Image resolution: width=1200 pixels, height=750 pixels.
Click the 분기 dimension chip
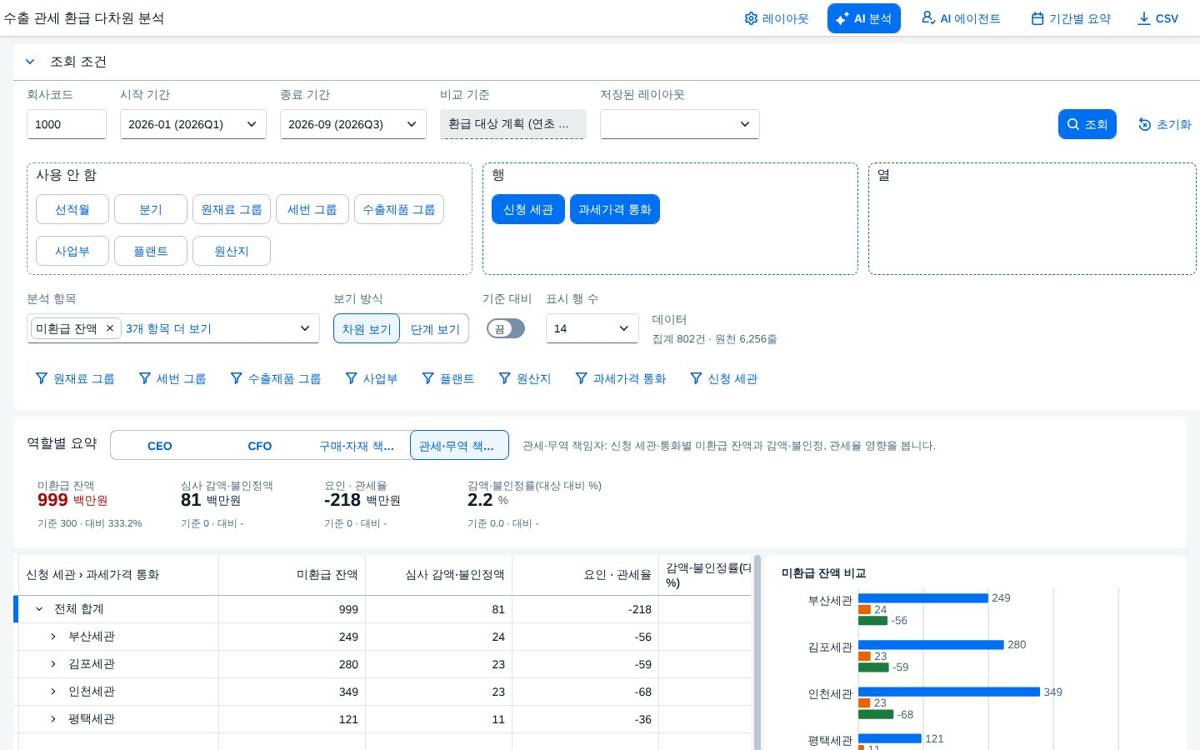(151, 209)
